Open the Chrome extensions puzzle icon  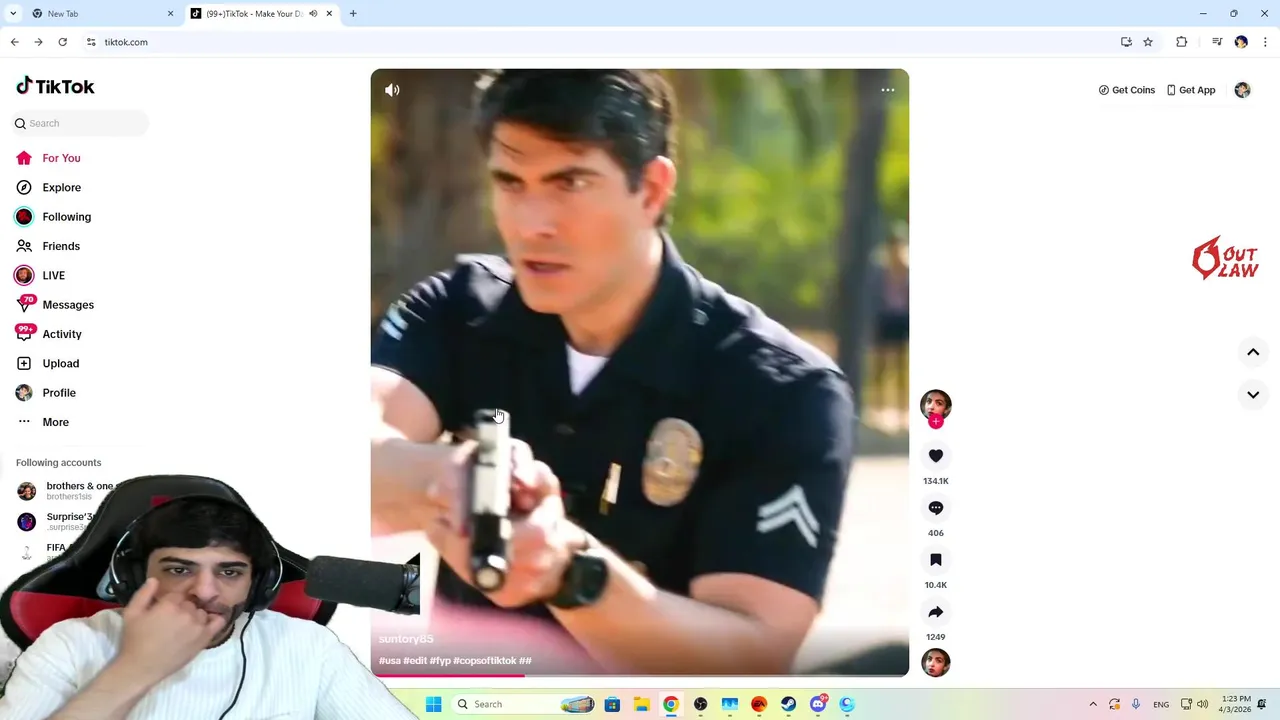click(1181, 42)
